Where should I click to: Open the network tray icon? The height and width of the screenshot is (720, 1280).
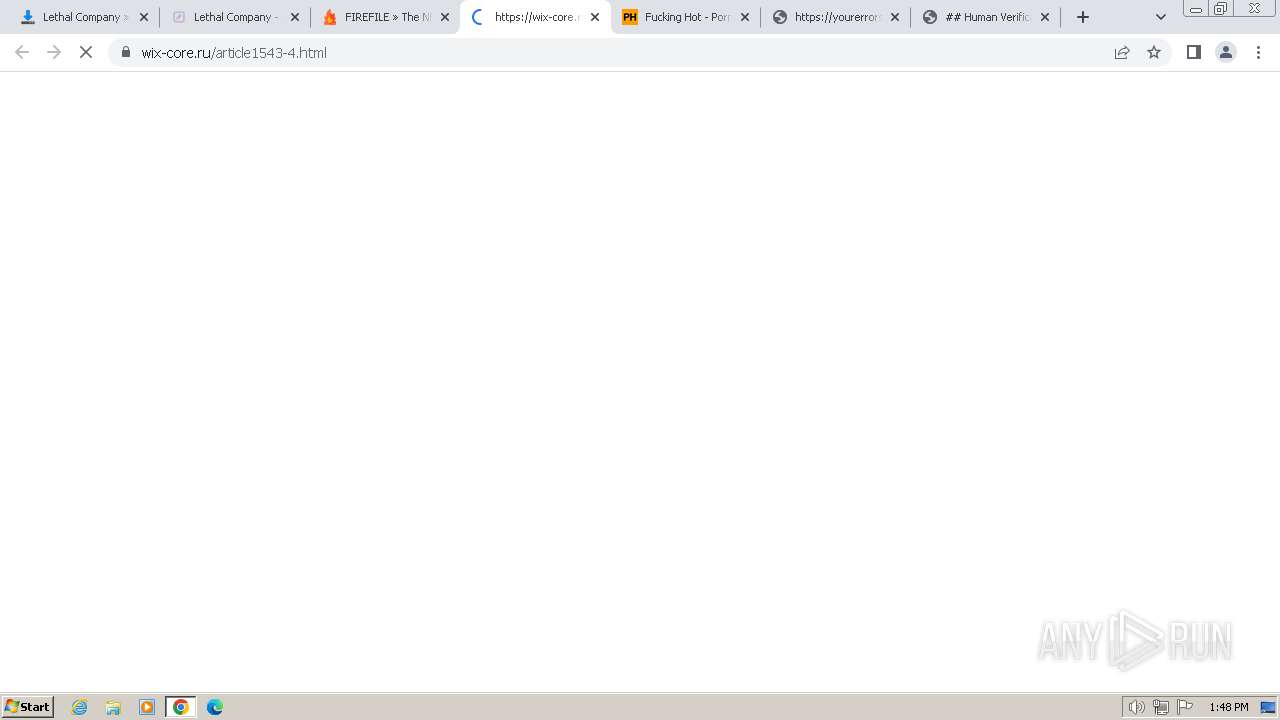pyautogui.click(x=1161, y=707)
